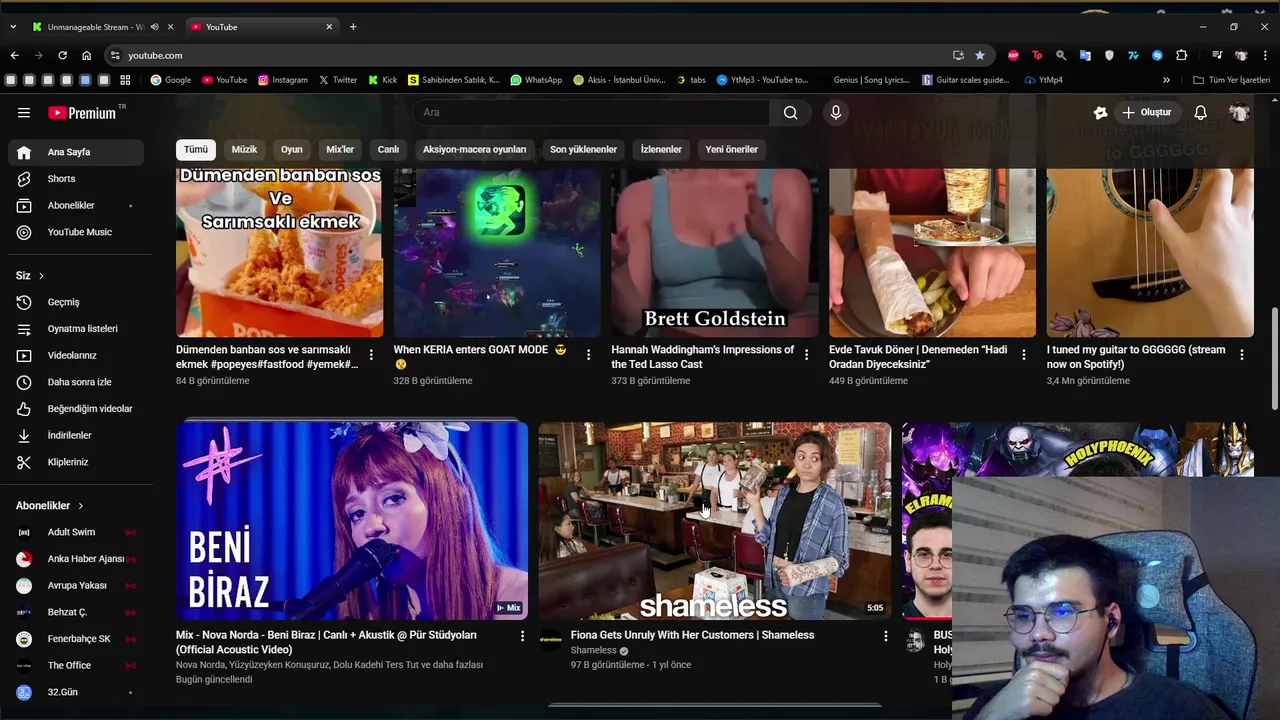Select Aksiyon-macera oyunları filter chip
The height and width of the screenshot is (720, 1280).
click(x=474, y=149)
